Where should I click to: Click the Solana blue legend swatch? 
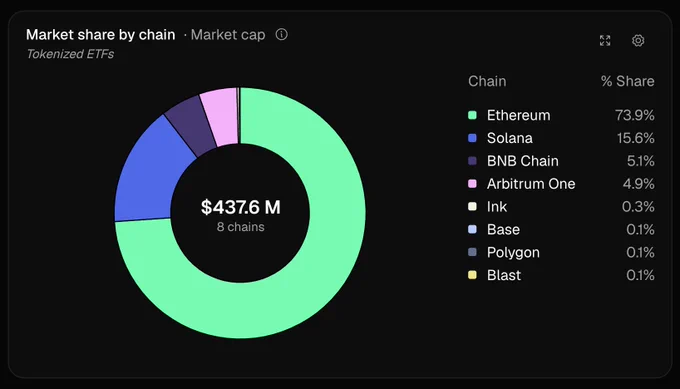[472, 138]
